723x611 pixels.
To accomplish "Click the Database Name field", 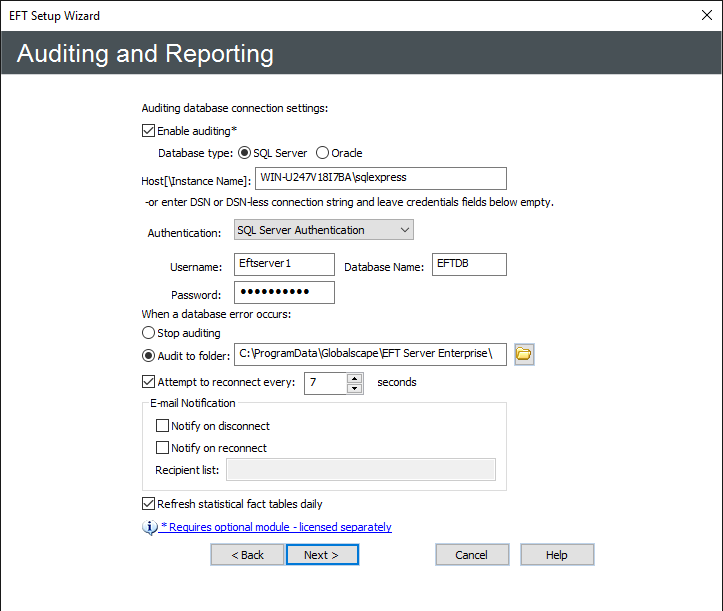I will pos(469,264).
